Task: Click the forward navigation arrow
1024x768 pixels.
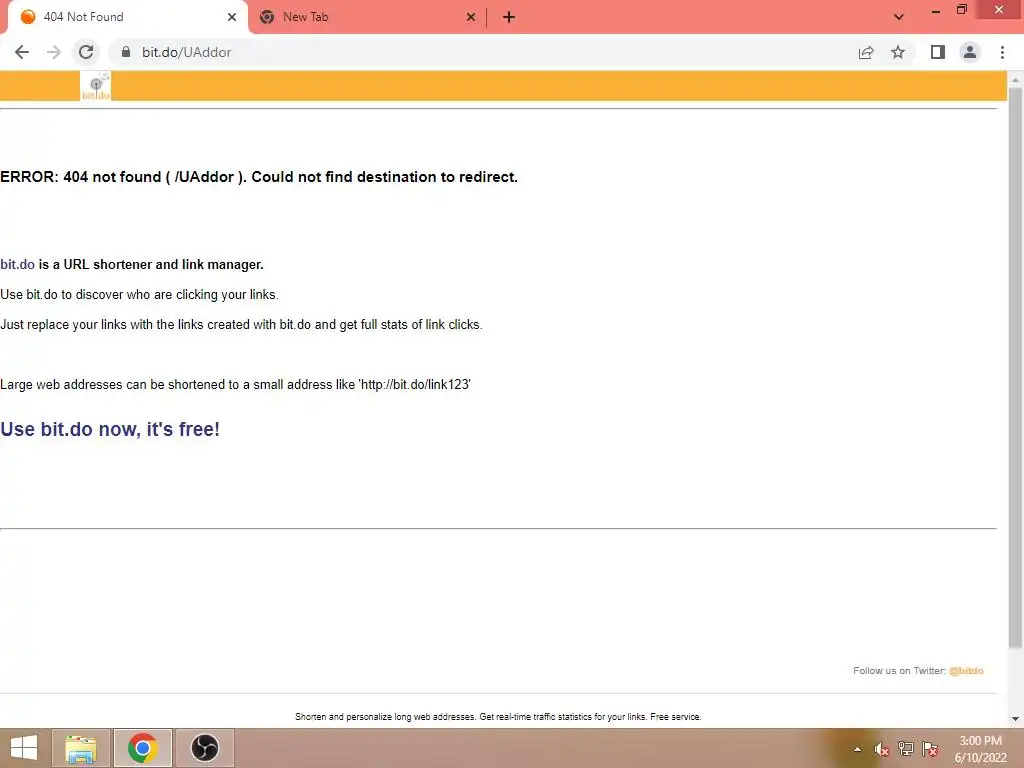Action: click(54, 52)
